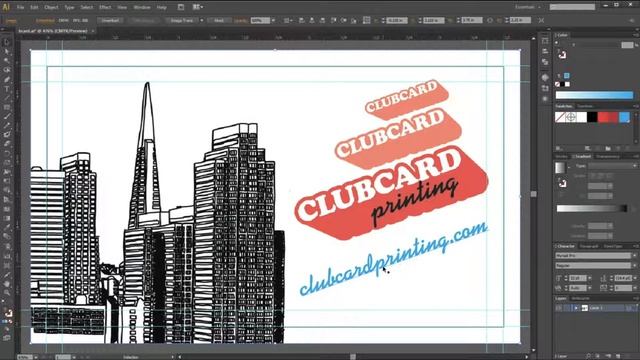Select the black swatch

point(592,118)
